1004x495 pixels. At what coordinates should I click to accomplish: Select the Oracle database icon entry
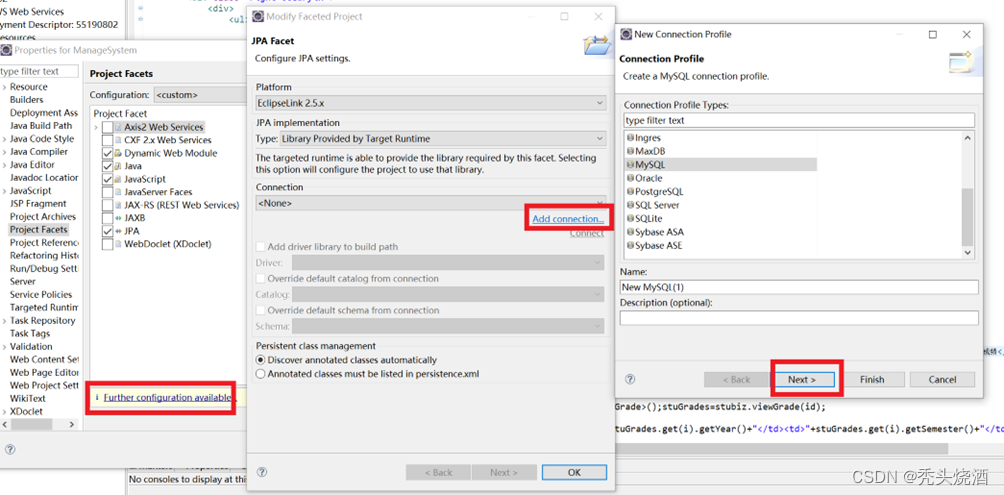coord(630,178)
